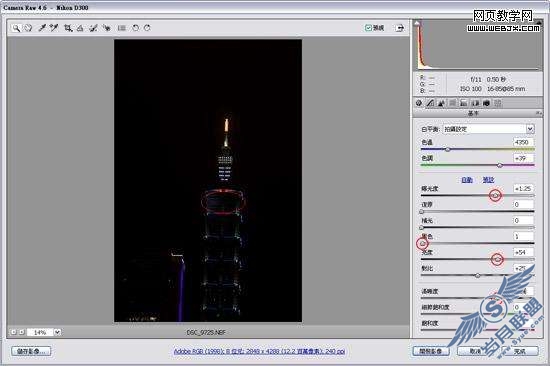Click the Tint (色調) slider handle
The width and height of the screenshot is (550, 366).
tap(500, 165)
